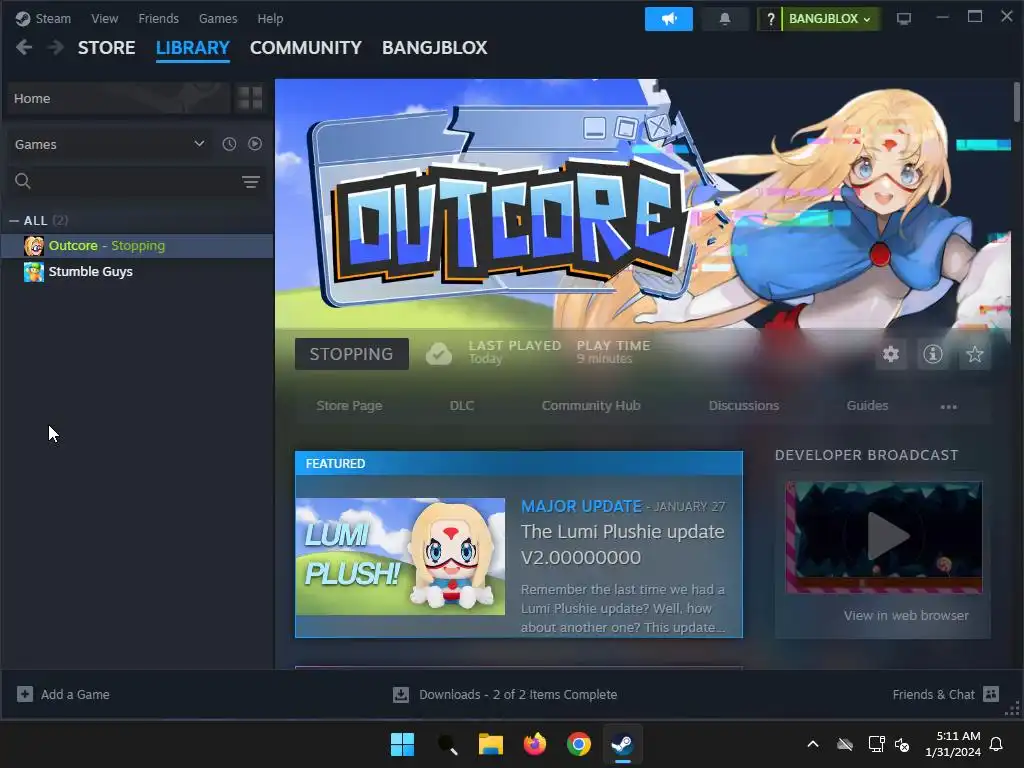
Task: Open The Lumi Plushie update headline
Action: pyautogui.click(x=622, y=544)
